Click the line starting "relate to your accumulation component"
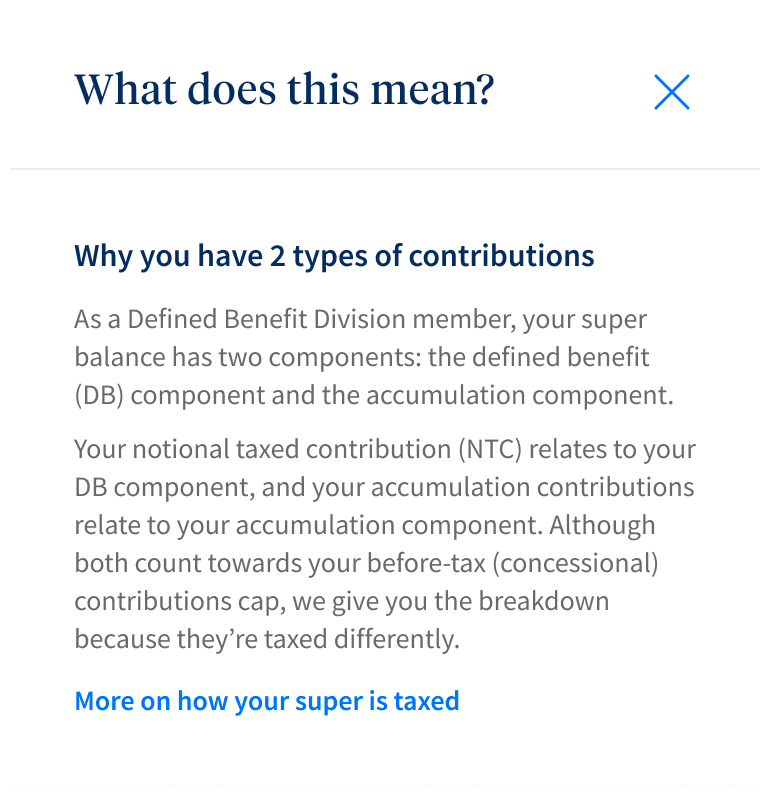This screenshot has width=768, height=802. [365, 525]
